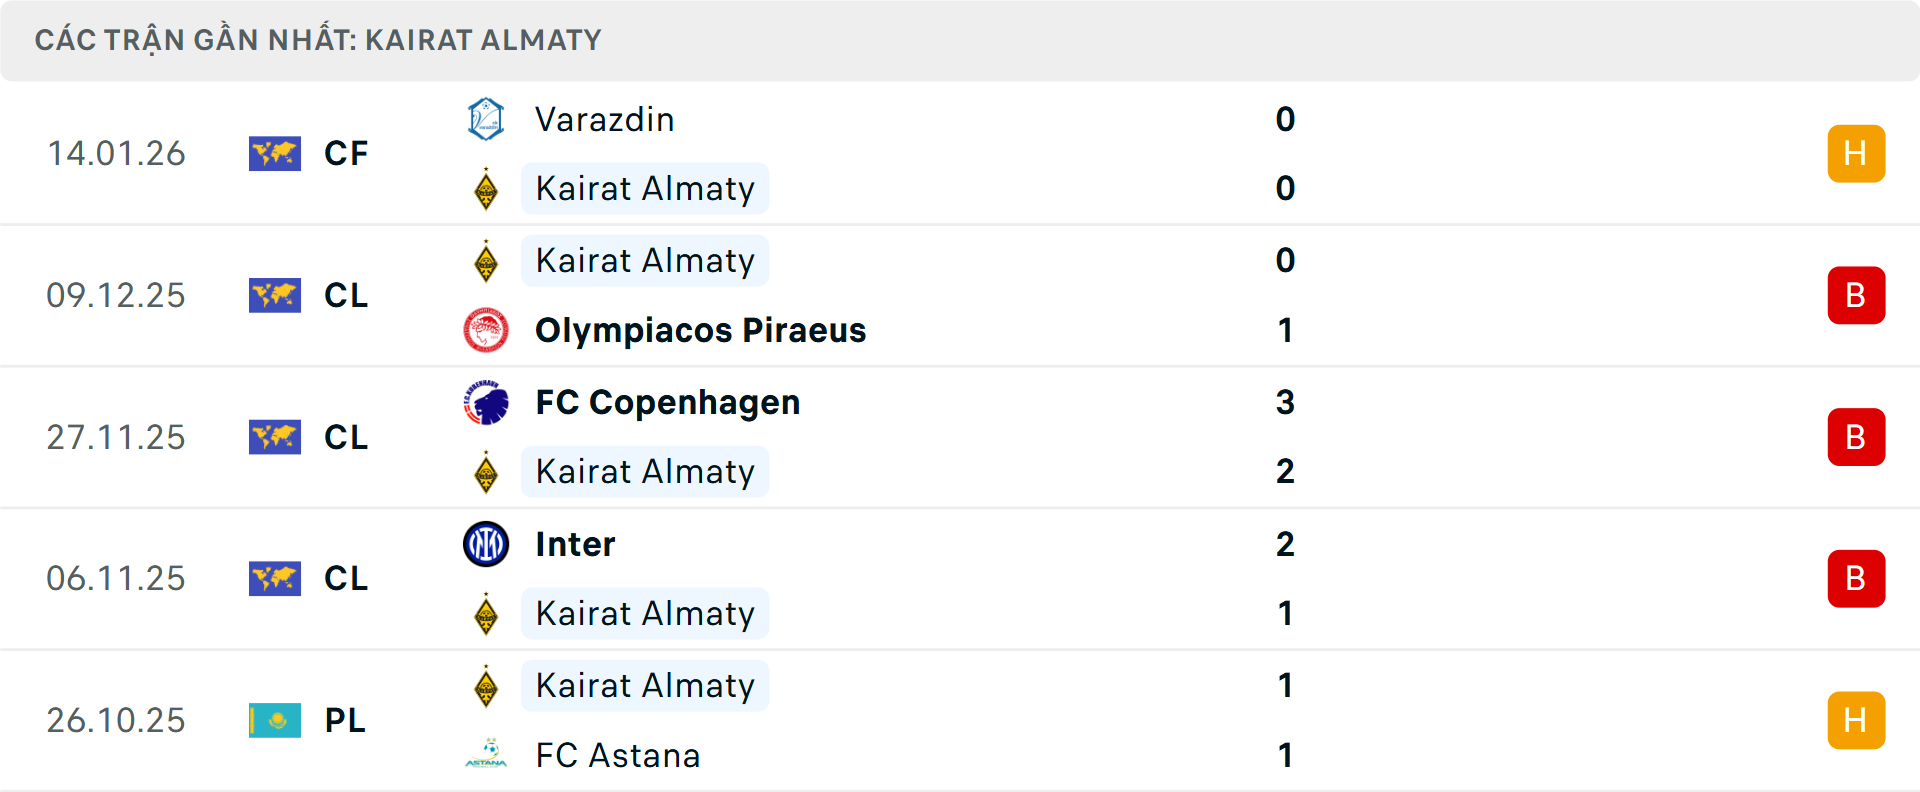Screen dimensions: 1920x792
Task: Expand the CL label for the 09.12.25 match
Action: 345,295
